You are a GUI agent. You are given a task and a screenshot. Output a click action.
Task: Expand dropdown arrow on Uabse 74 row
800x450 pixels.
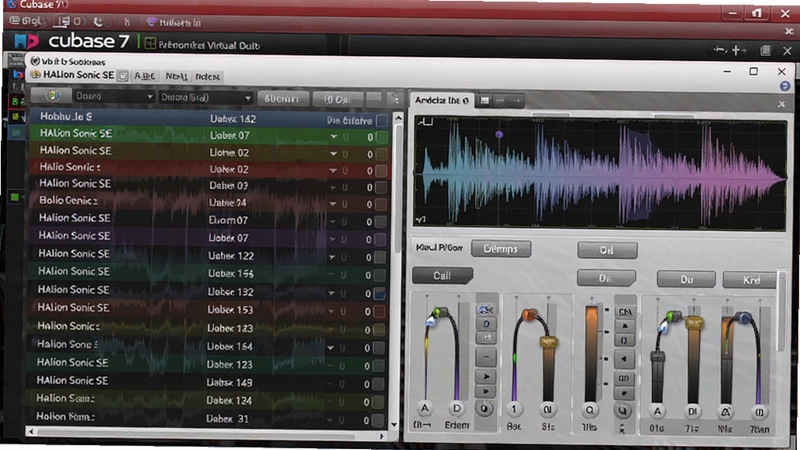pos(332,204)
